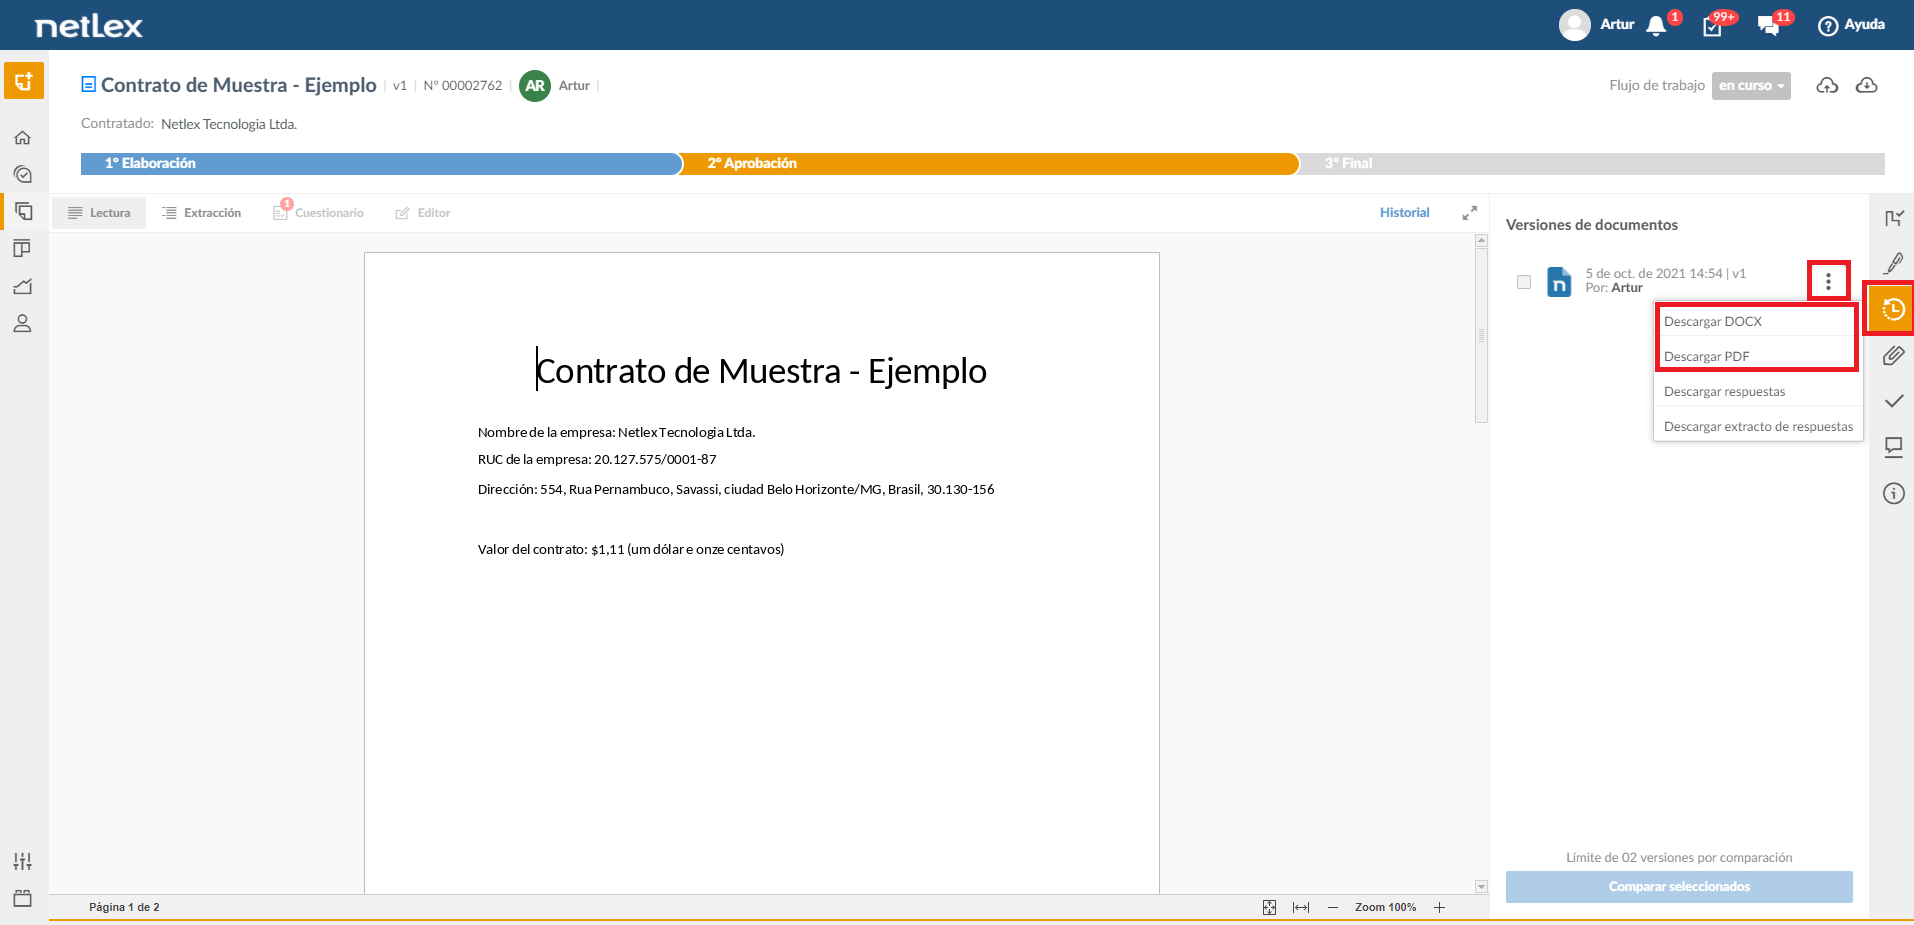Go to home icon in sidebar

pyautogui.click(x=23, y=137)
